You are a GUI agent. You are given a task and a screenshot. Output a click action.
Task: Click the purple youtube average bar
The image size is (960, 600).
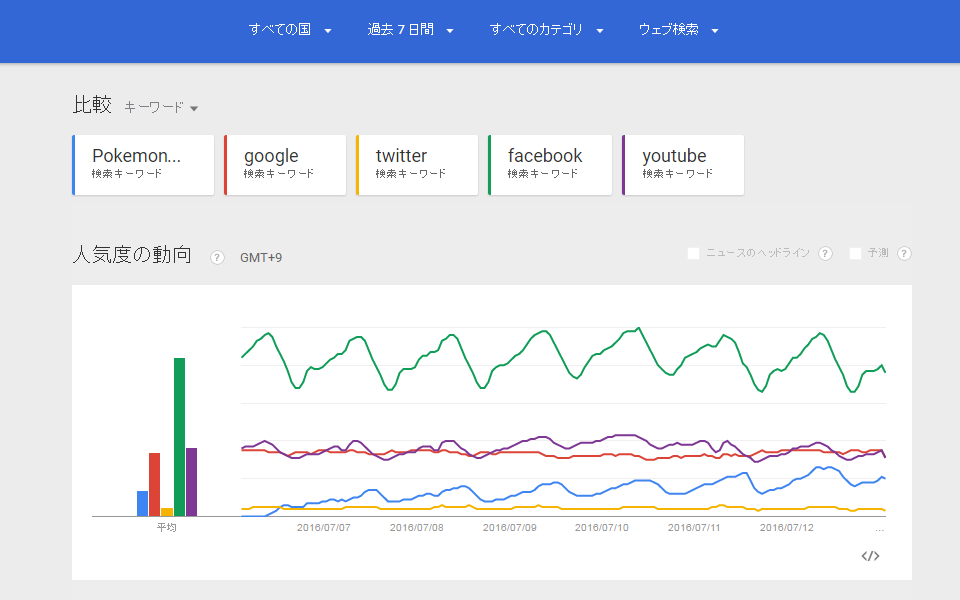pyautogui.click(x=192, y=482)
